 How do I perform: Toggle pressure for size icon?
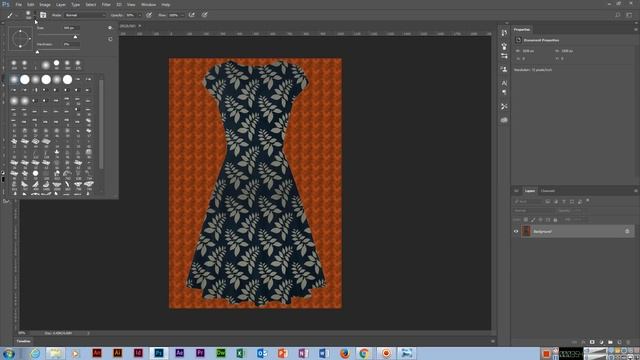204,15
